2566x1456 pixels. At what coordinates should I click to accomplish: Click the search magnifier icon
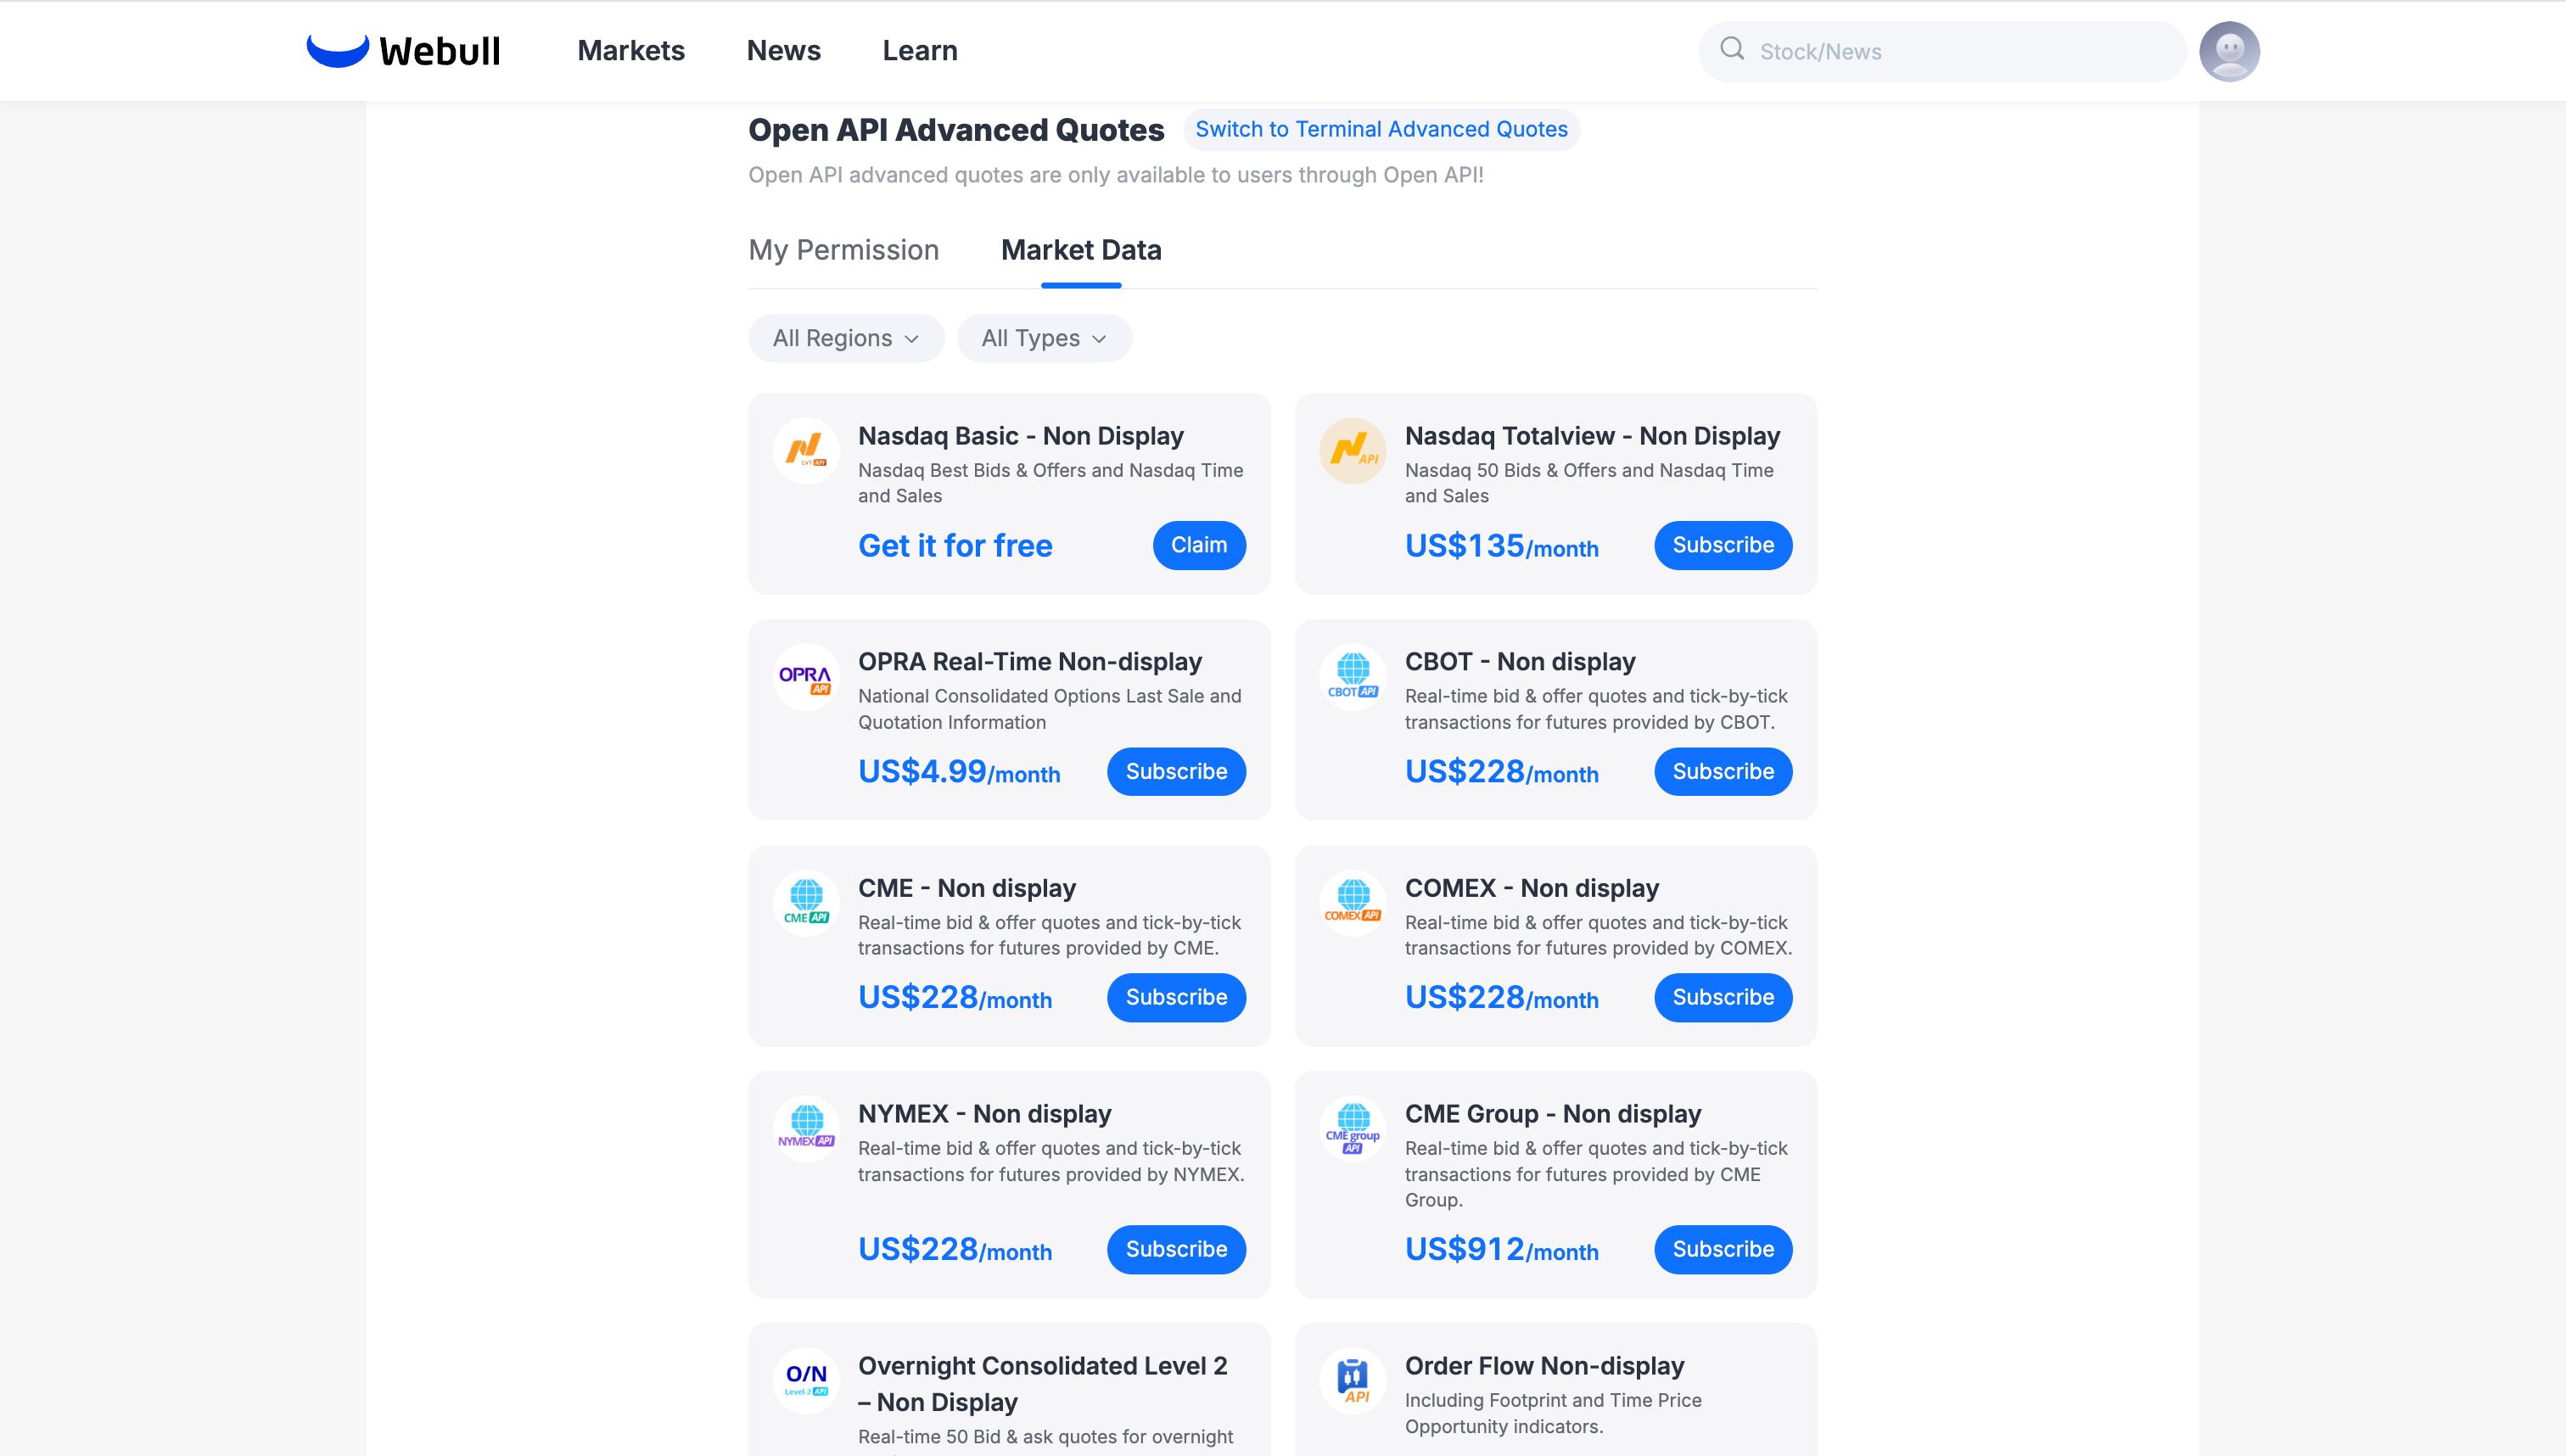1732,49
